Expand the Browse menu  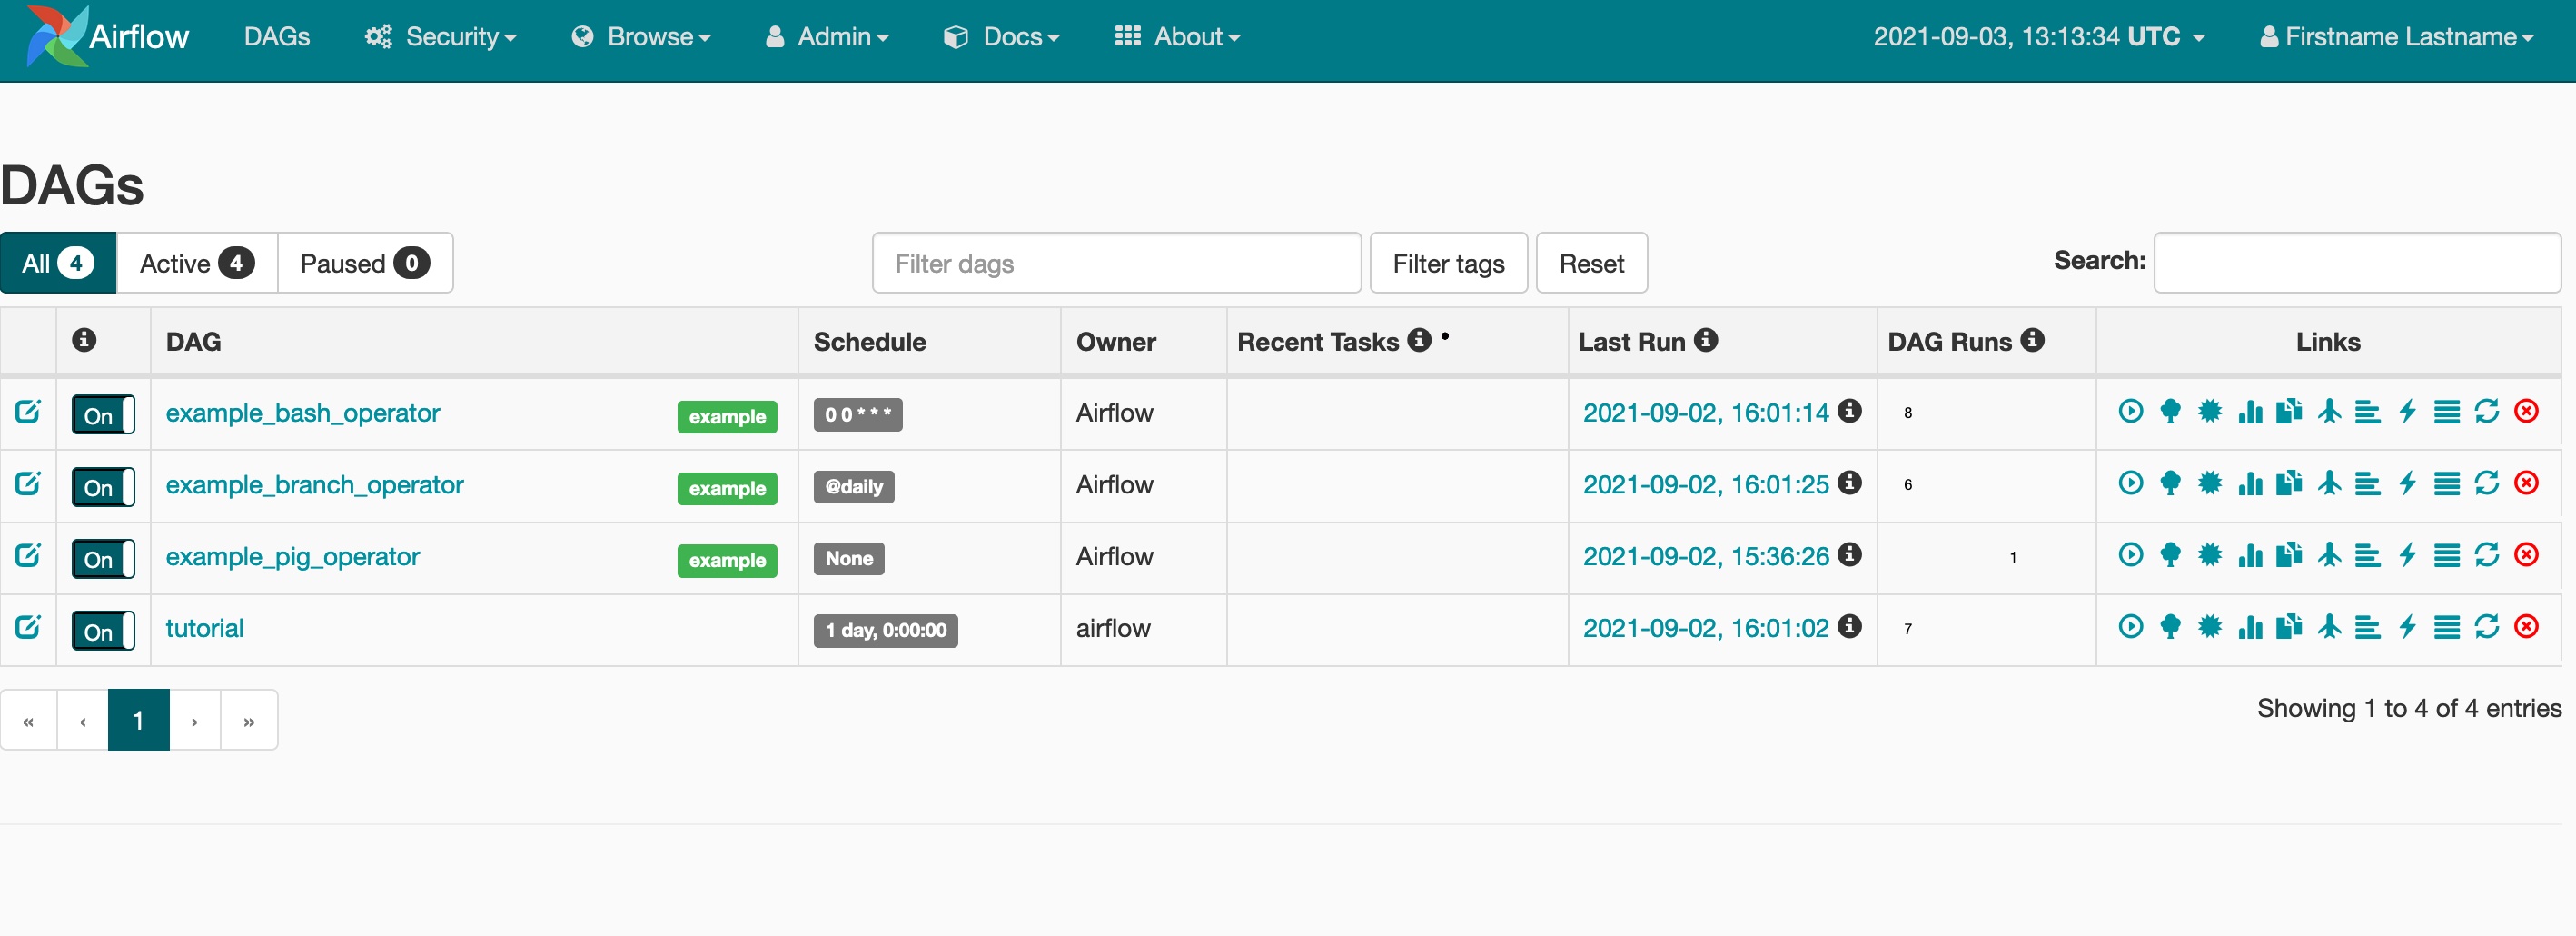pos(641,37)
